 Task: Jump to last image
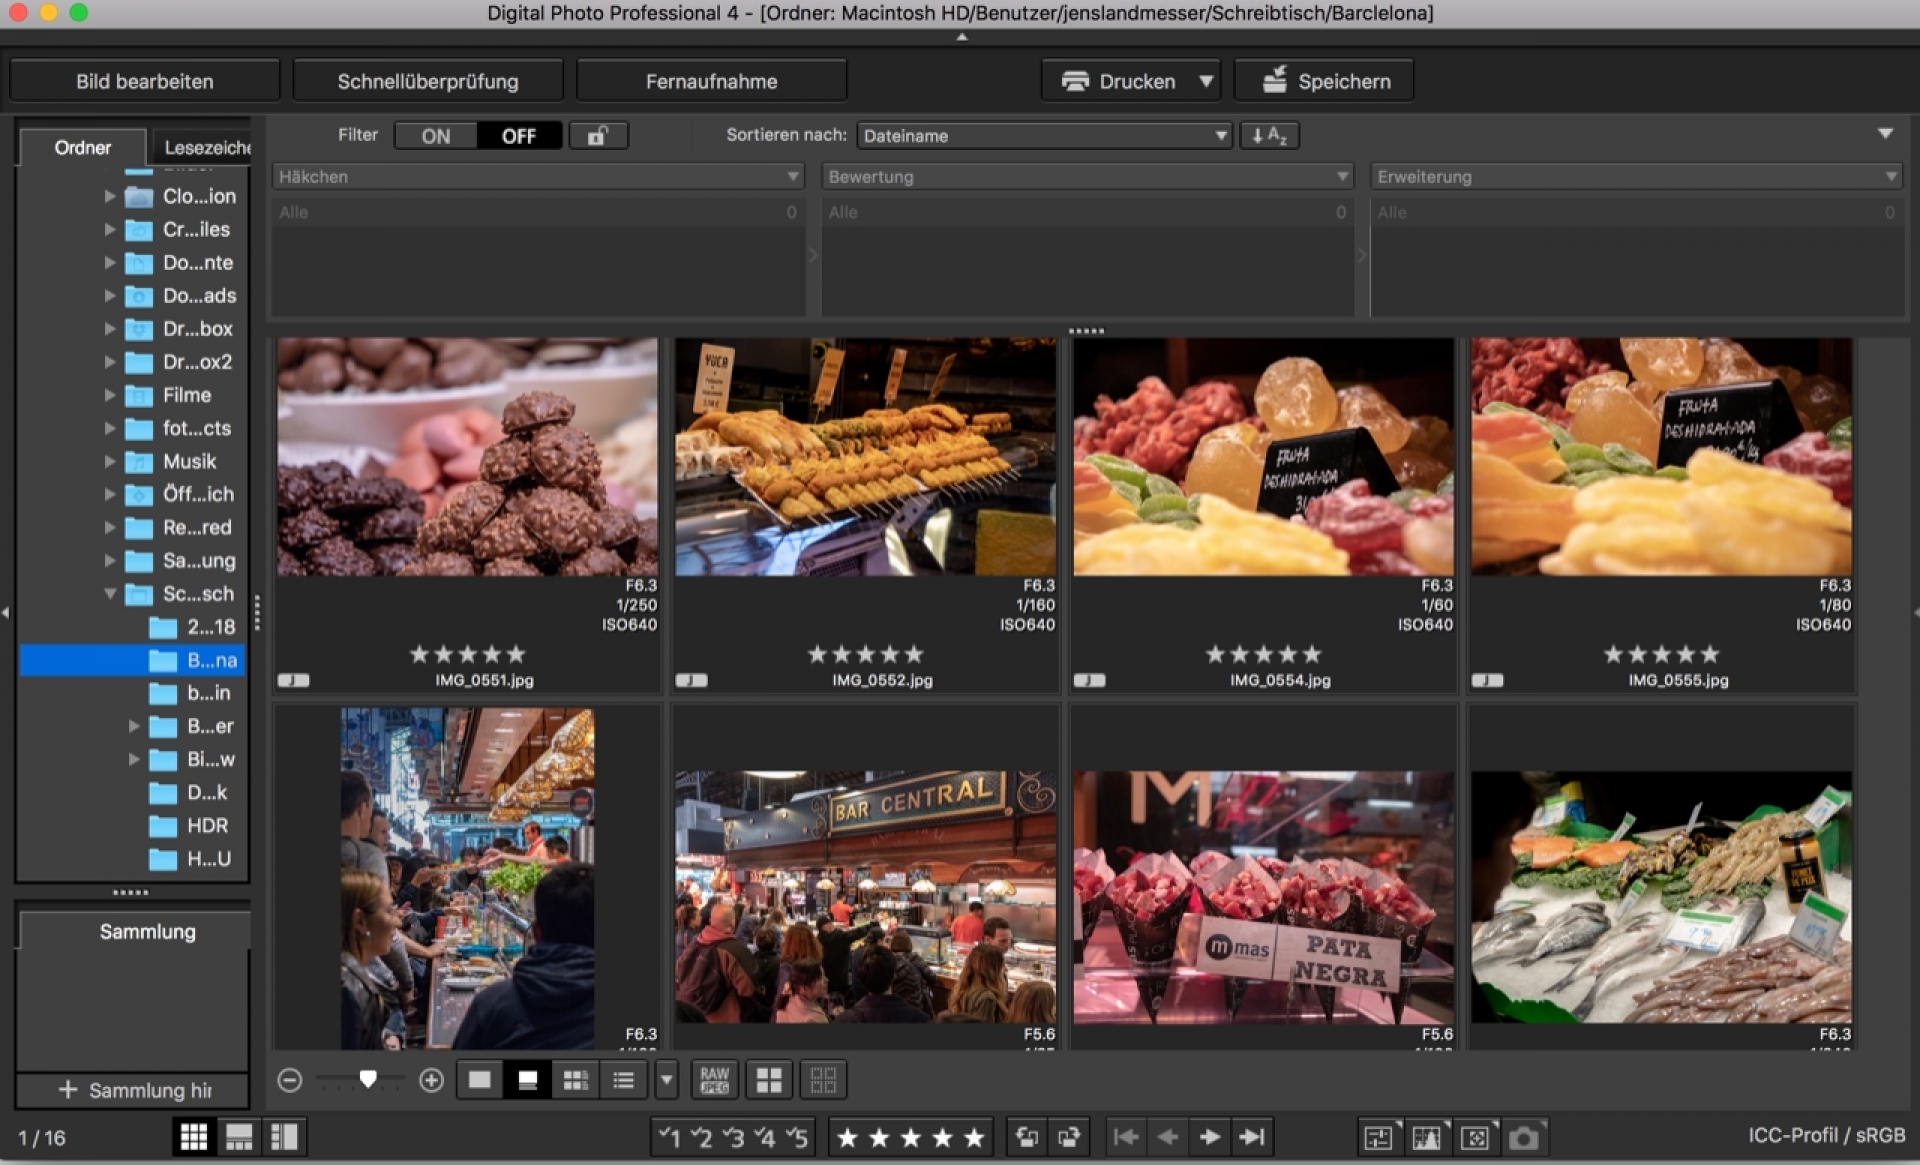click(1252, 1137)
